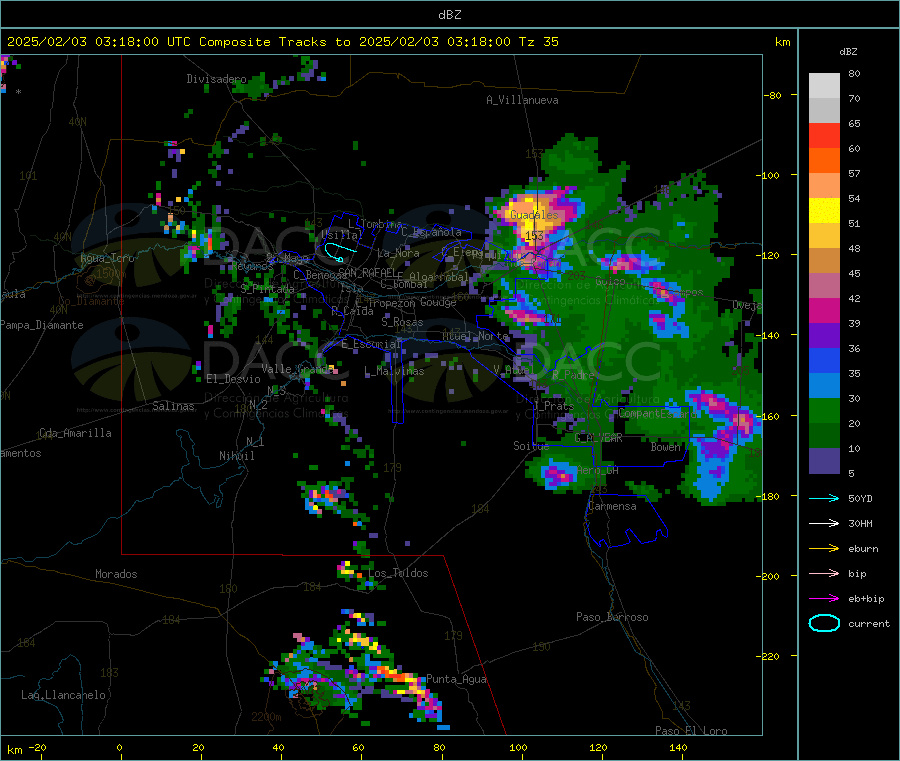Viewport: 900px width, 761px height.
Task: Click the 51 dBZ yellow color swatch
Action: click(x=824, y=211)
